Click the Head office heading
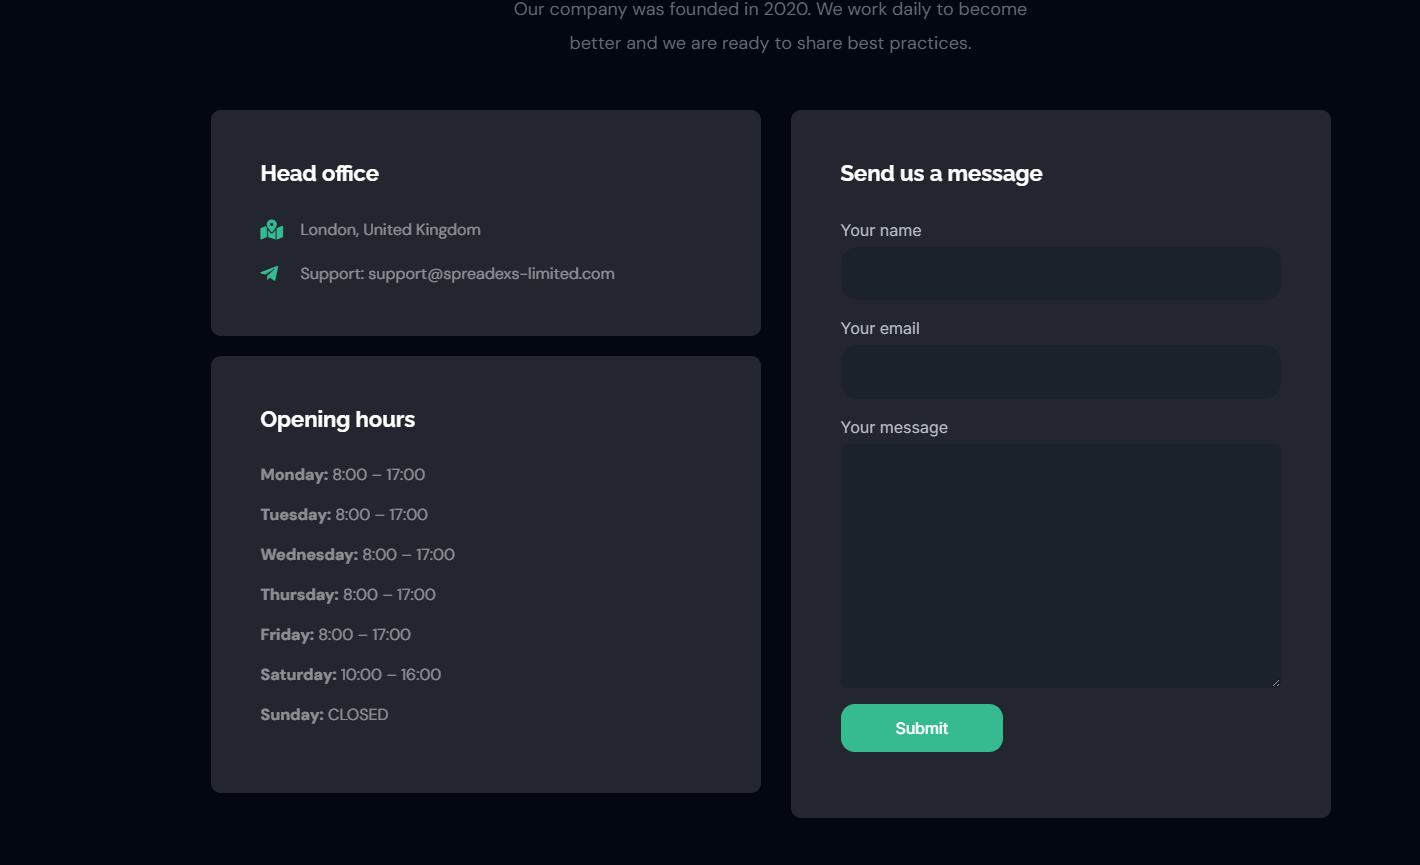Image resolution: width=1420 pixels, height=865 pixels. click(x=319, y=174)
